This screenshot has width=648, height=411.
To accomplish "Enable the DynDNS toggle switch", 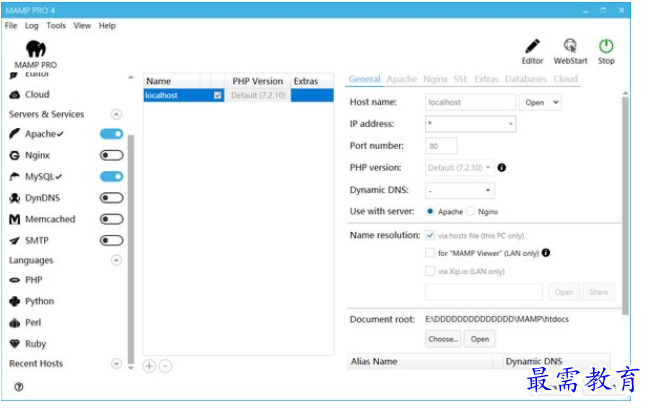I will (x=112, y=198).
